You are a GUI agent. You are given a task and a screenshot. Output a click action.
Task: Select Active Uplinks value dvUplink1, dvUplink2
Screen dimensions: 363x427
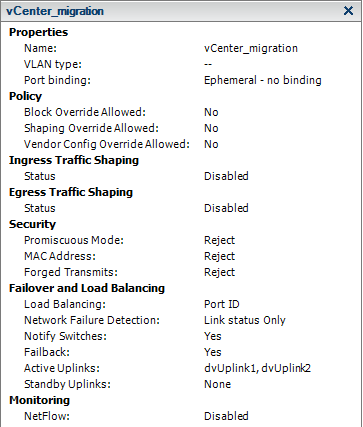point(257,368)
